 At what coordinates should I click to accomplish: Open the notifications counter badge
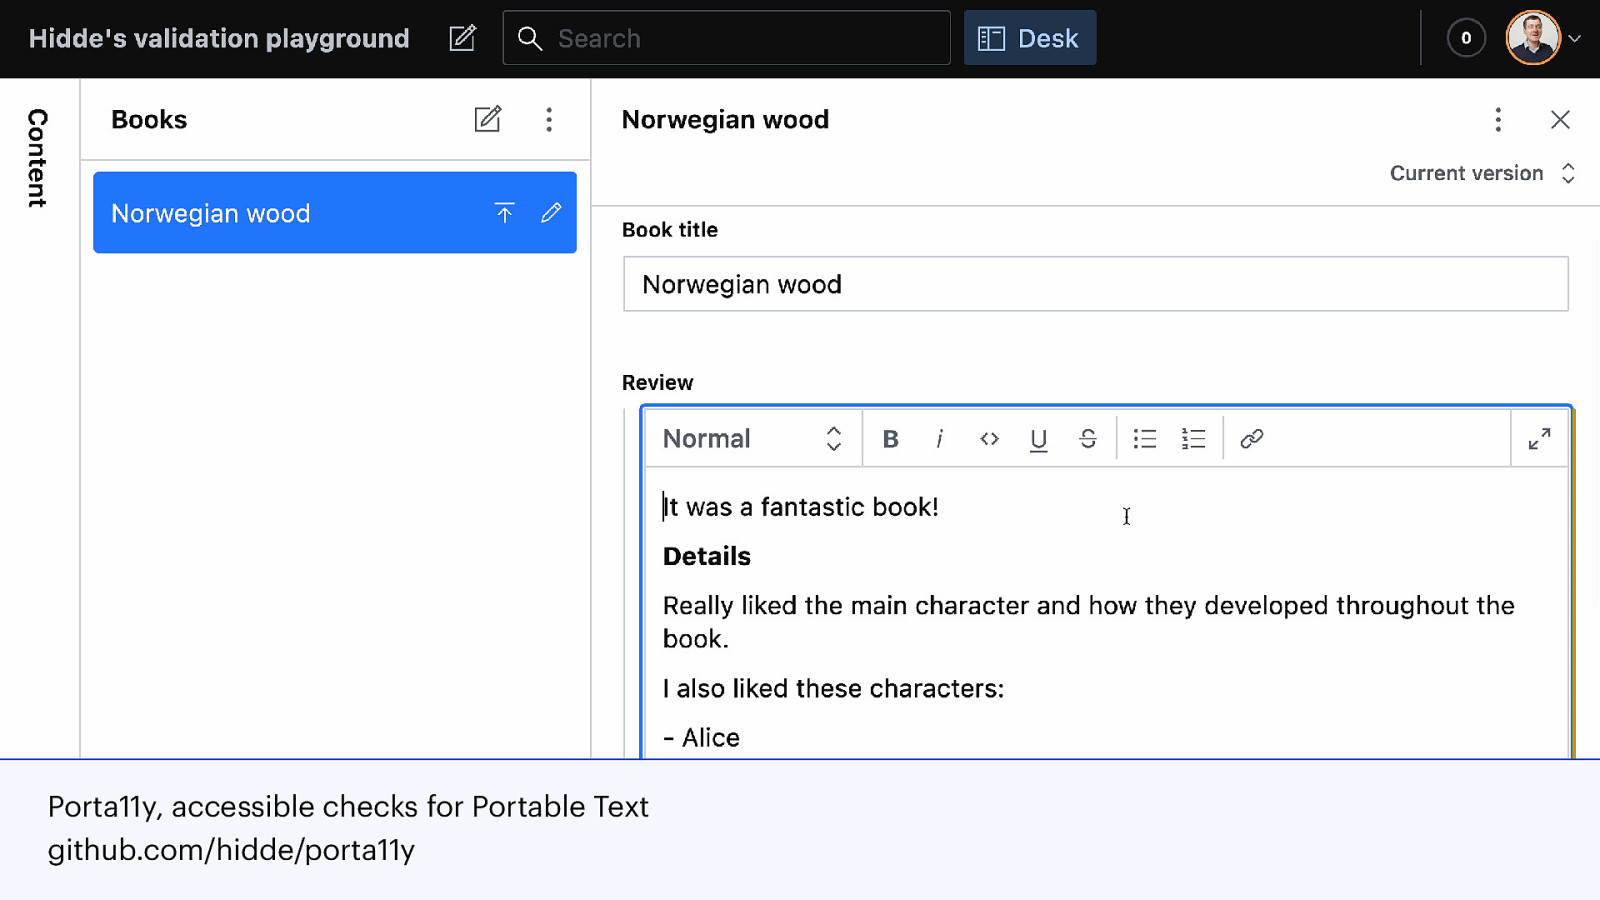tap(1466, 38)
